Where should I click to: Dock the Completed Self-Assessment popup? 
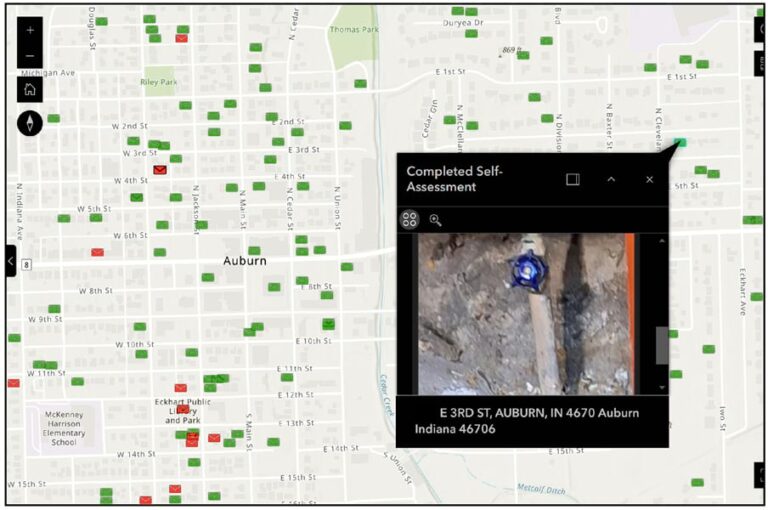click(x=573, y=179)
